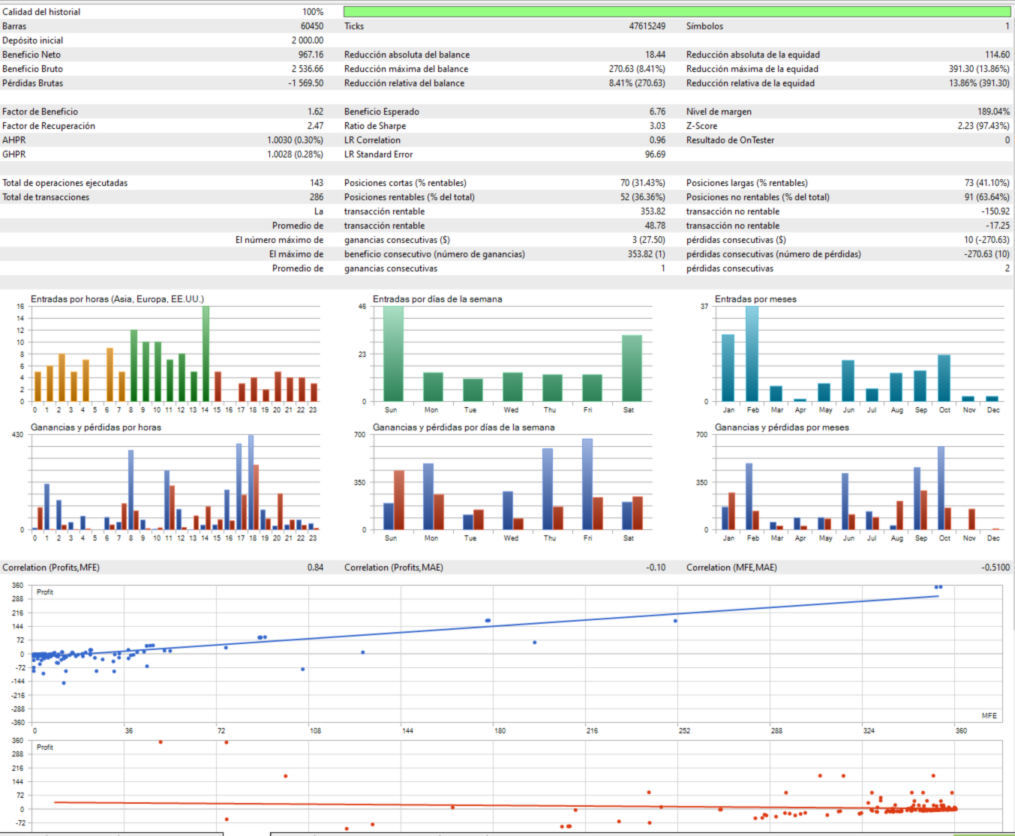Viewport: 1015px width, 836px height.
Task: Click the green history quality progress bar
Action: [x=676, y=12]
